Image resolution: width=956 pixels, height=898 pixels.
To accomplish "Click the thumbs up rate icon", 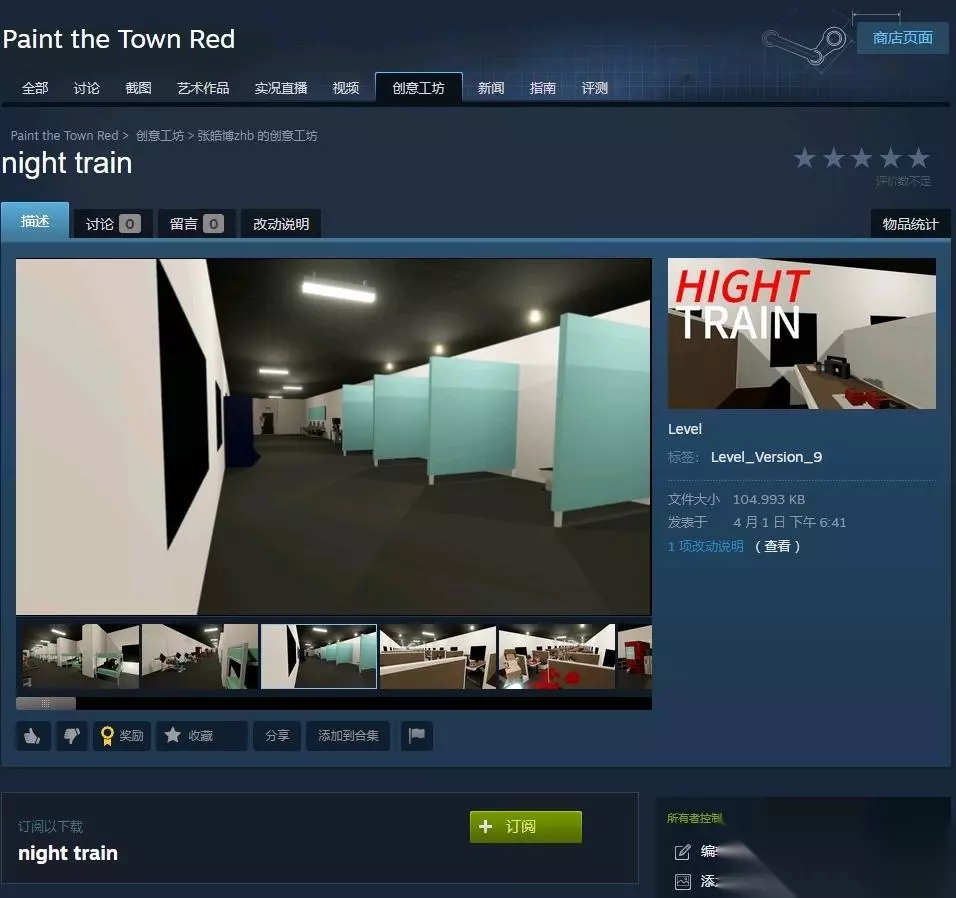I will coord(33,736).
